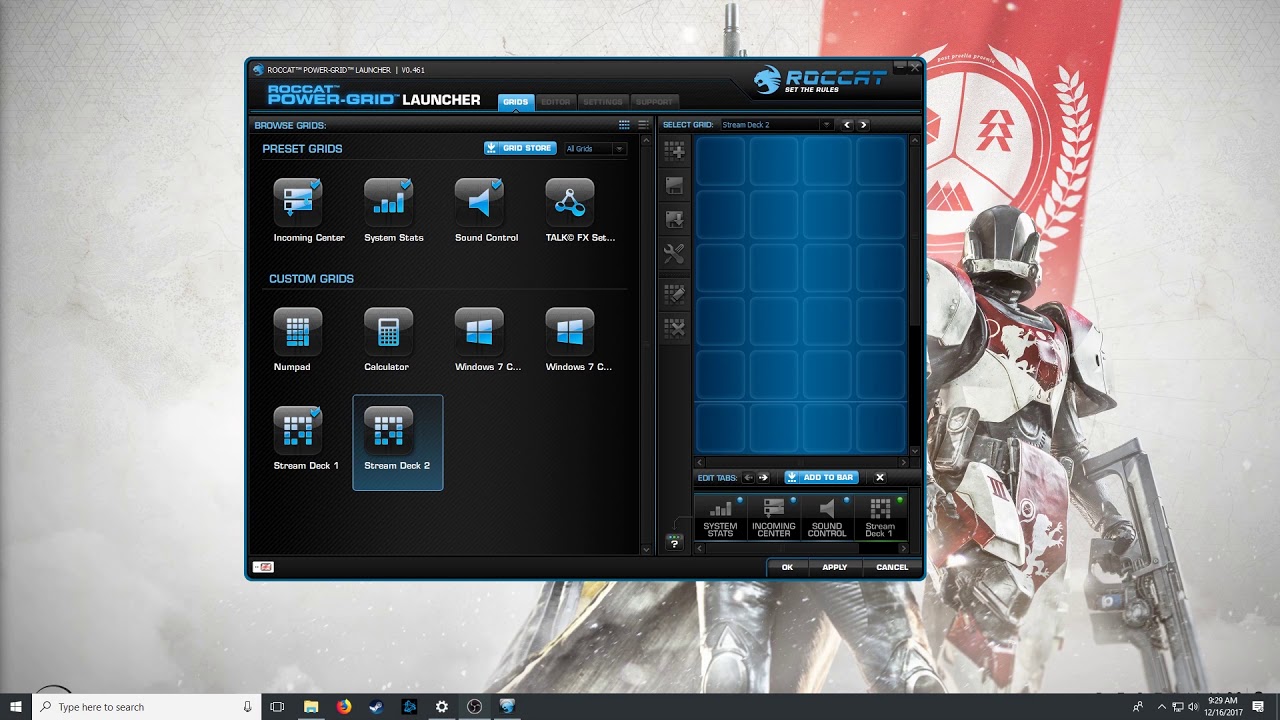The width and height of the screenshot is (1280, 720).
Task: Open the Calculator custom grid
Action: (389, 332)
